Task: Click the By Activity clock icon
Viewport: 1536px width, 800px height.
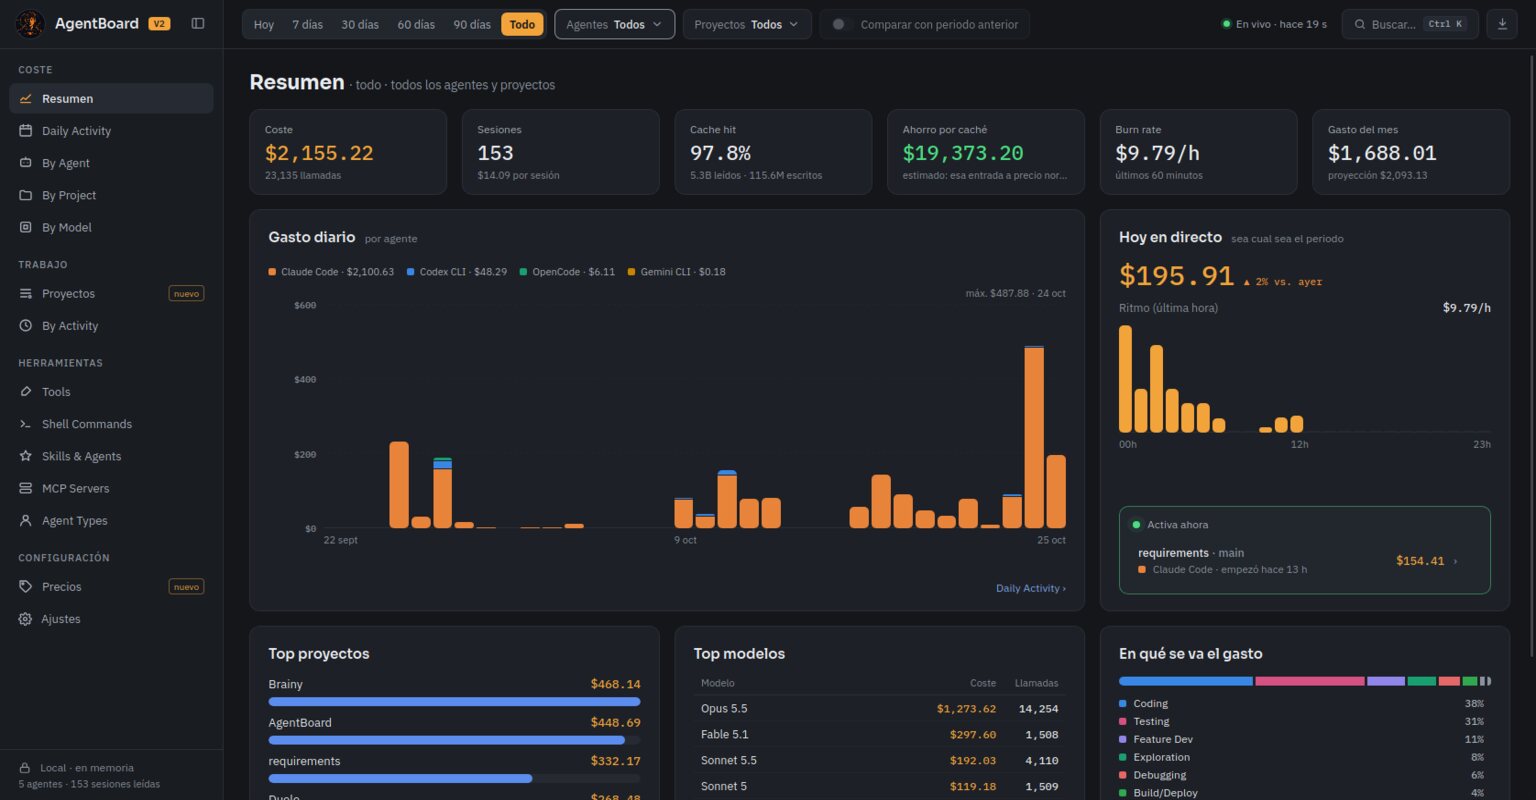Action: [26, 326]
